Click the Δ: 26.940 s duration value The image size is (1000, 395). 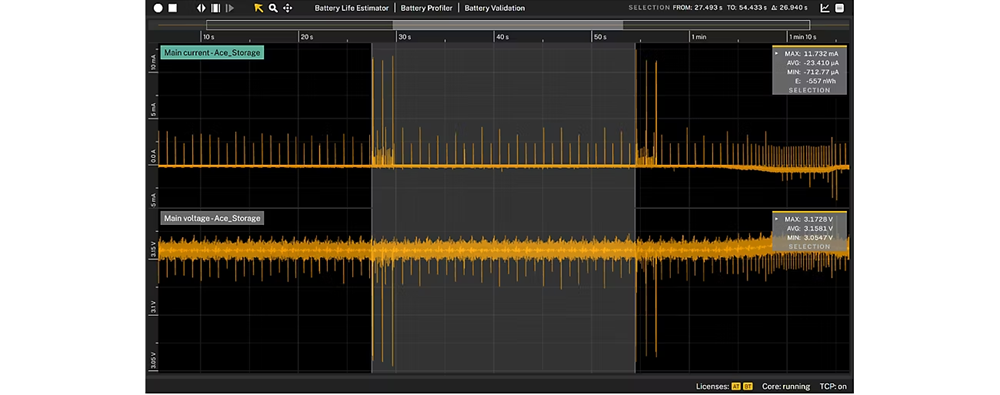coord(791,8)
